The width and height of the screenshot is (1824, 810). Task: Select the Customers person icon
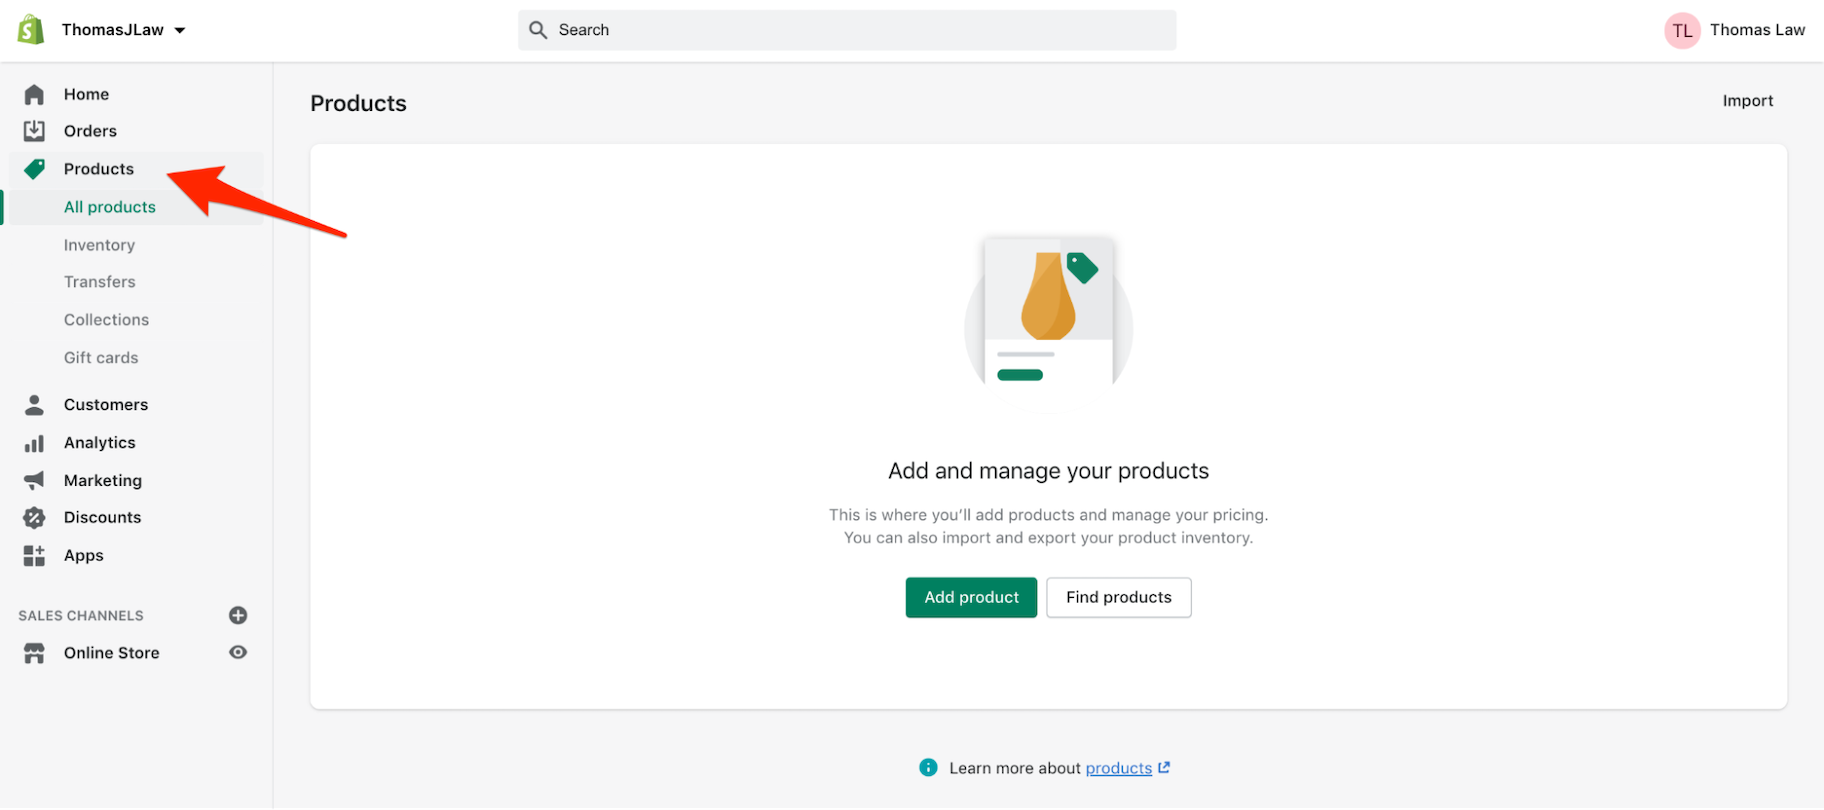[34, 404]
